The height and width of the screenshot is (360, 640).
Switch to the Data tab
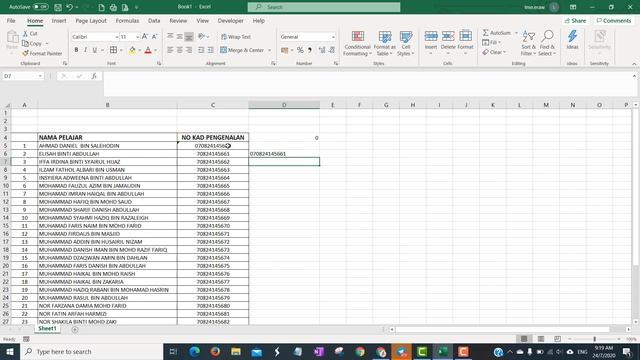154,20
